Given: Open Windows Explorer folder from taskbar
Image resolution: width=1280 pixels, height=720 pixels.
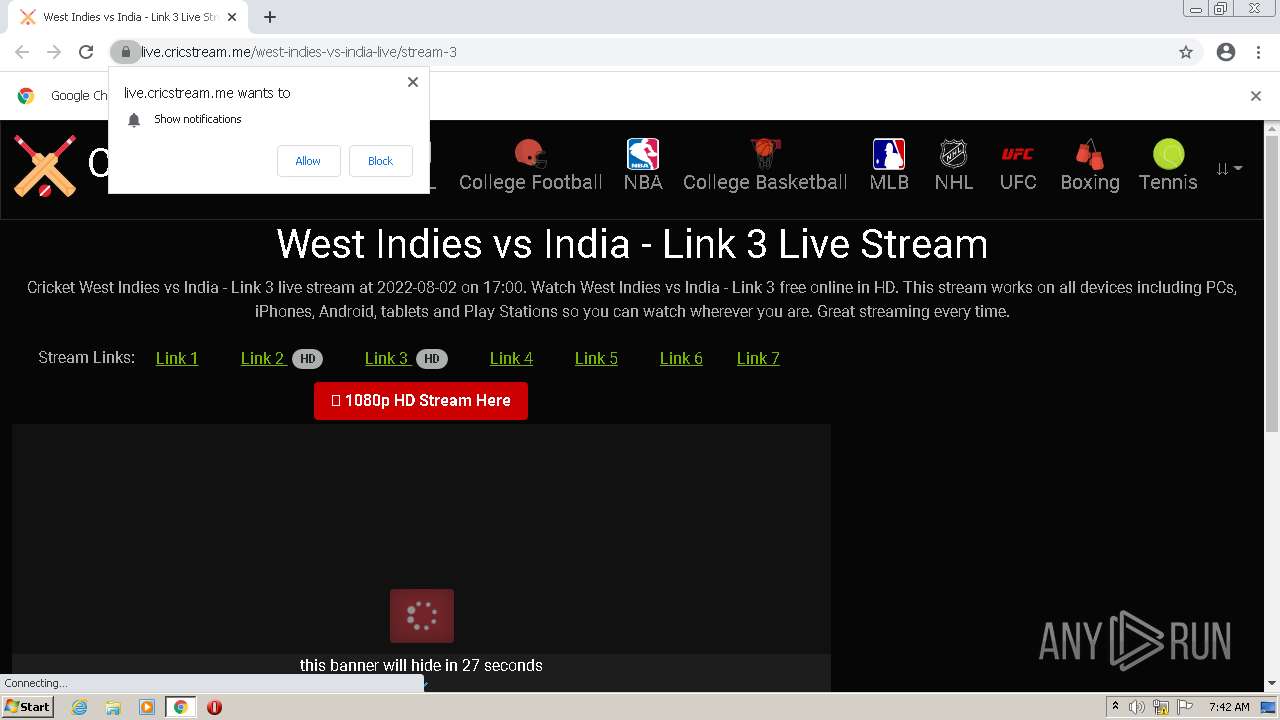Looking at the screenshot, I should (113, 707).
